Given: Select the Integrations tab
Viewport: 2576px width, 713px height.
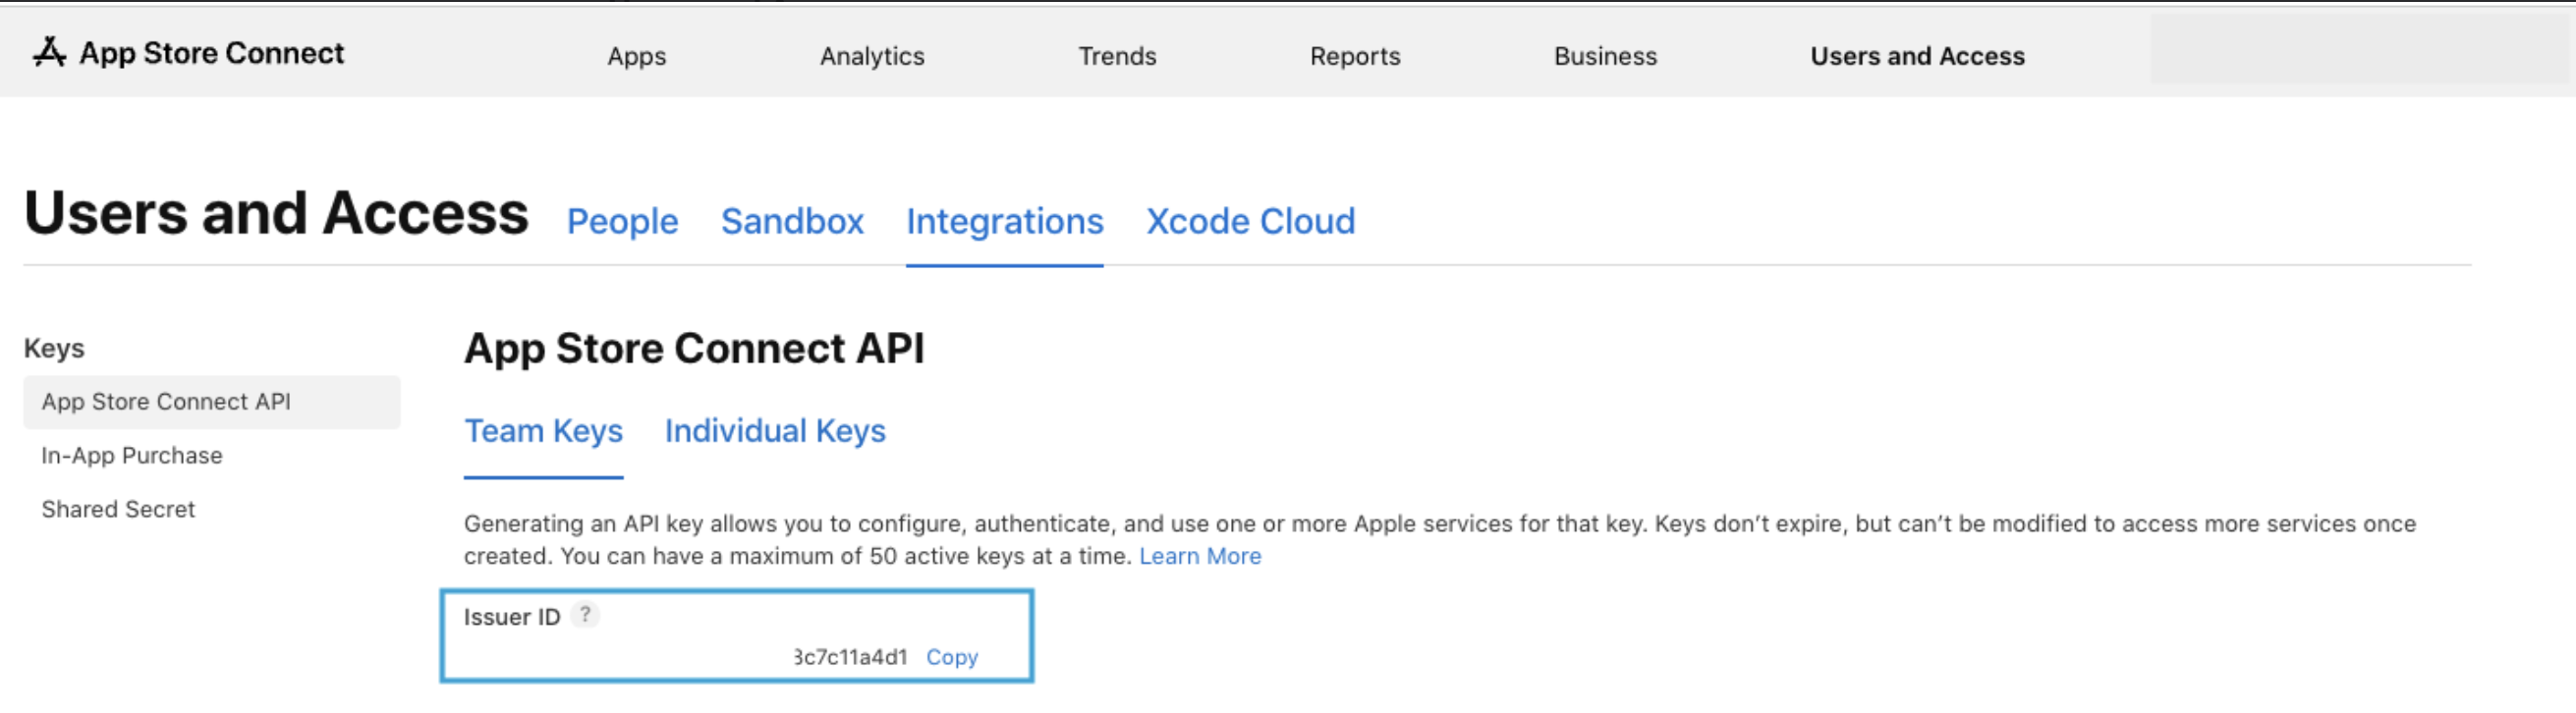Looking at the screenshot, I should pos(1004,221).
